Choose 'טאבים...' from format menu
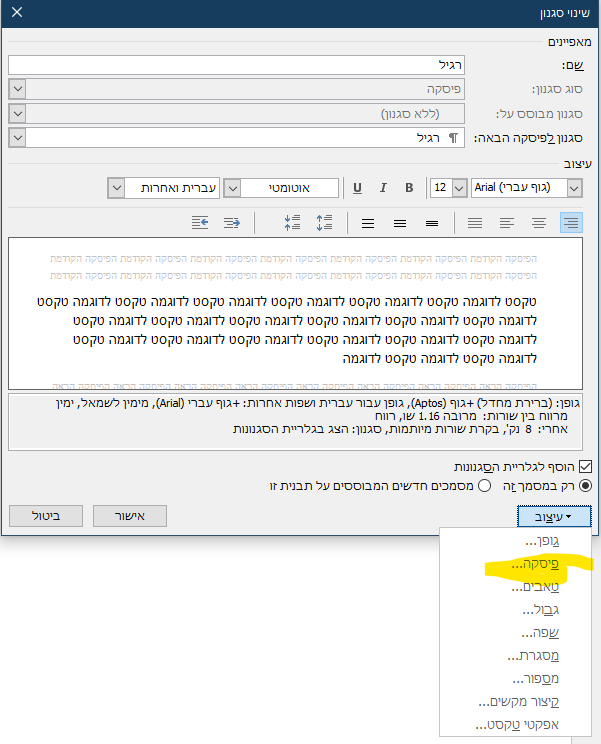This screenshot has height=744, width=601. tap(516, 587)
